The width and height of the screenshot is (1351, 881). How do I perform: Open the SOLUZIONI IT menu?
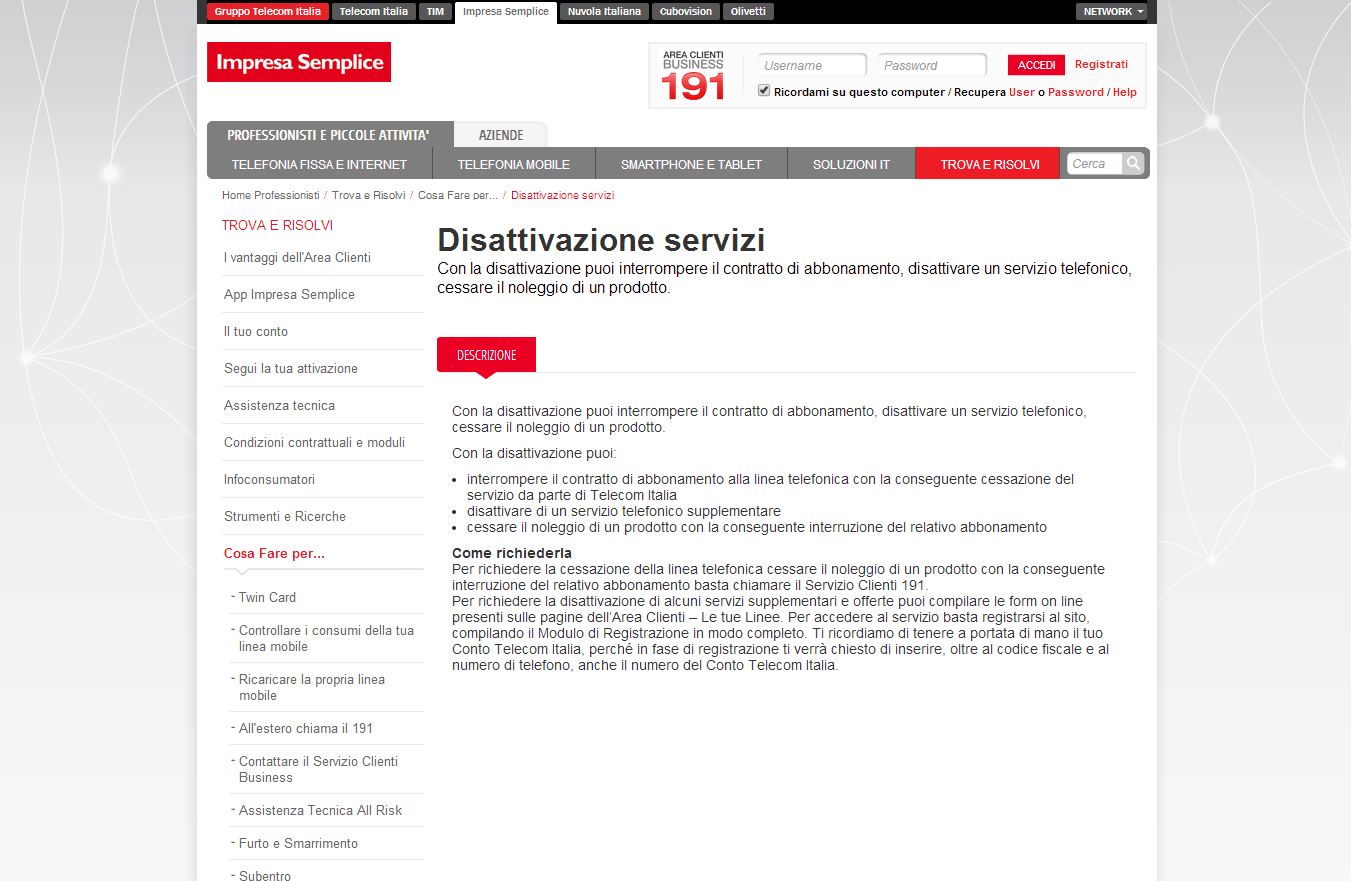click(x=850, y=163)
